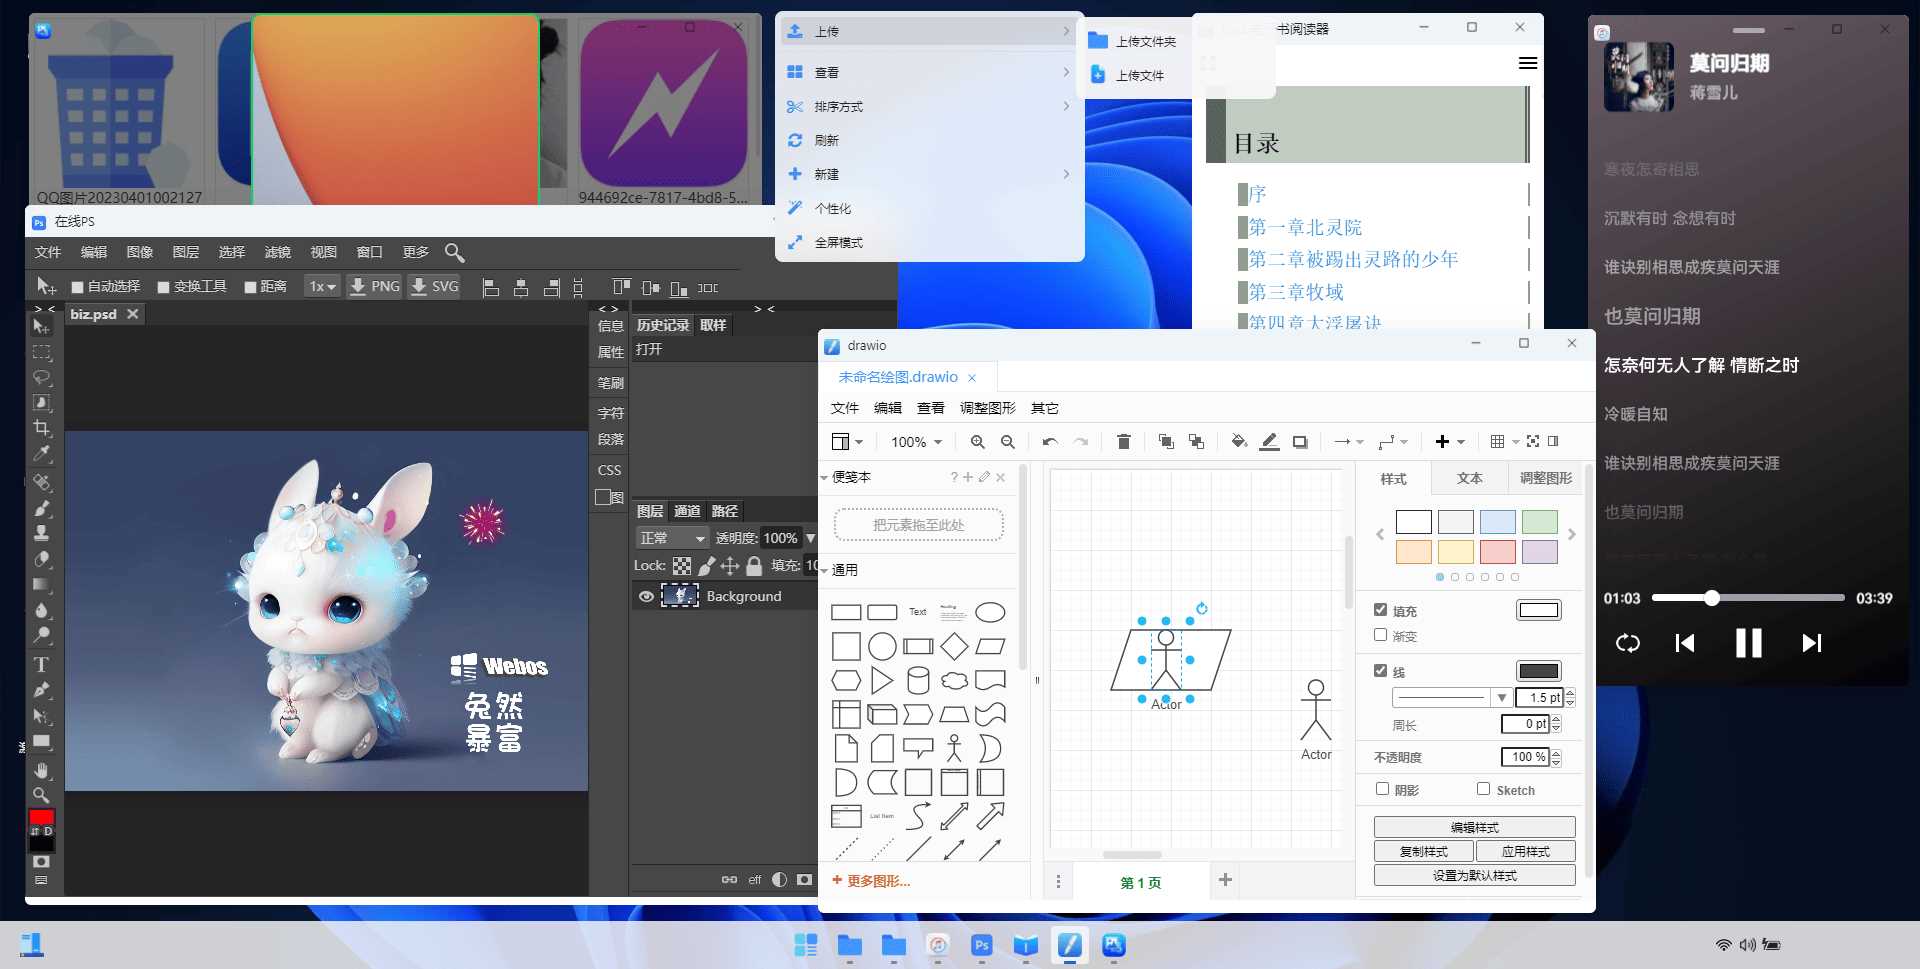Select the Crop tool in 在线PS toolbar
The image size is (1920, 969).
pos(42,428)
